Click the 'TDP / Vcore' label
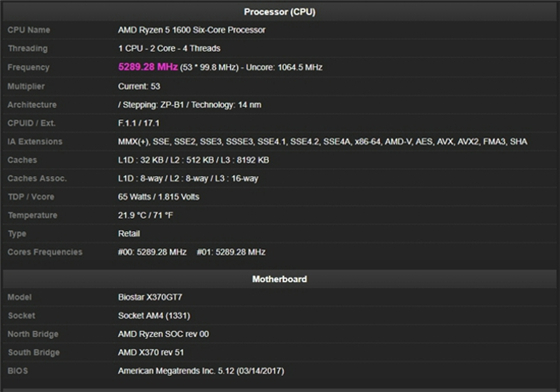The height and width of the screenshot is (392, 560). [31, 197]
